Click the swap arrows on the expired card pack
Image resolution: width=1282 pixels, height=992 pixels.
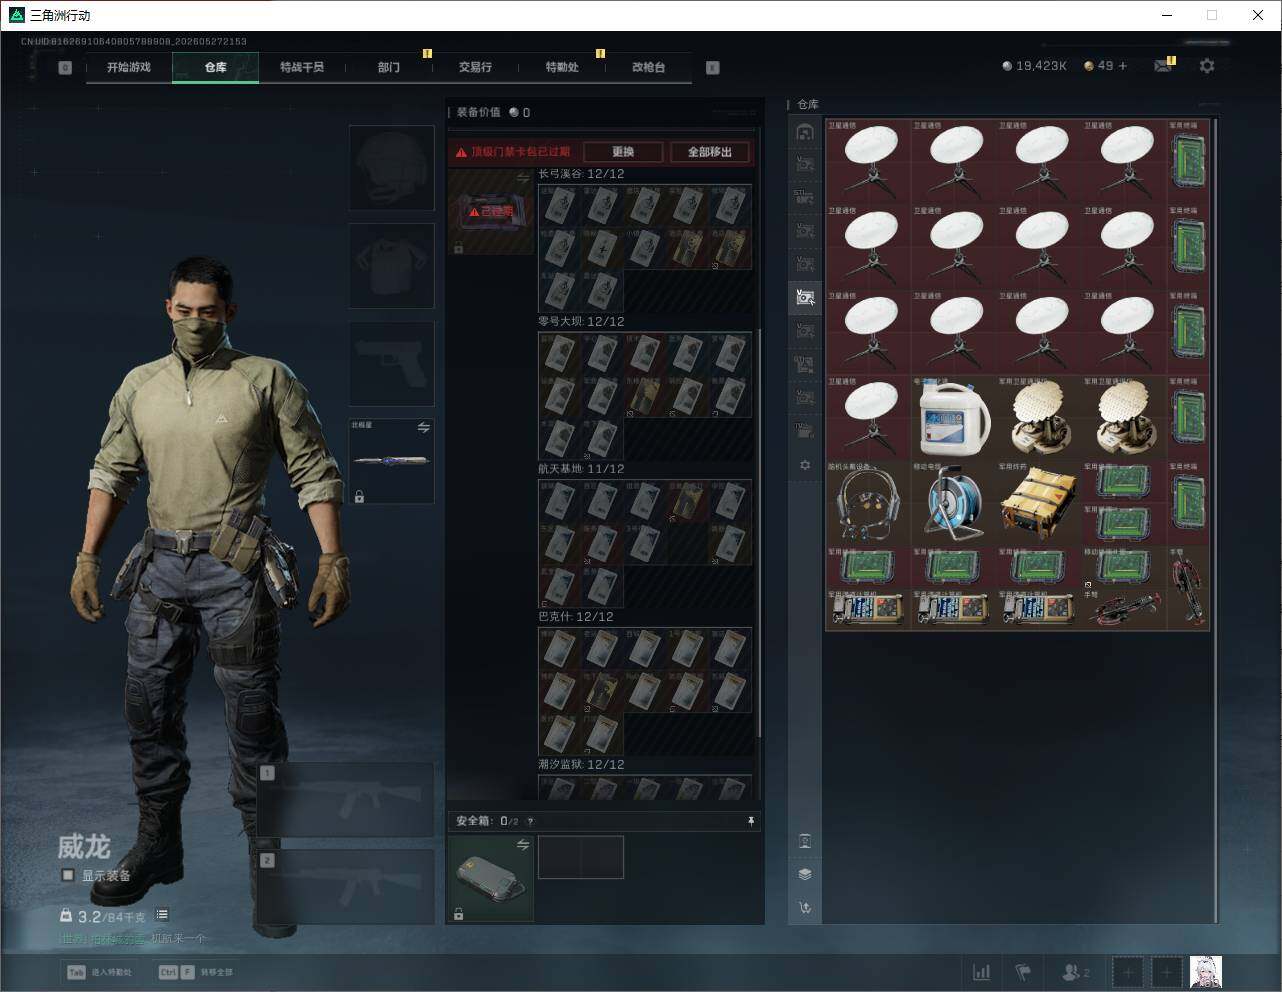[x=523, y=177]
